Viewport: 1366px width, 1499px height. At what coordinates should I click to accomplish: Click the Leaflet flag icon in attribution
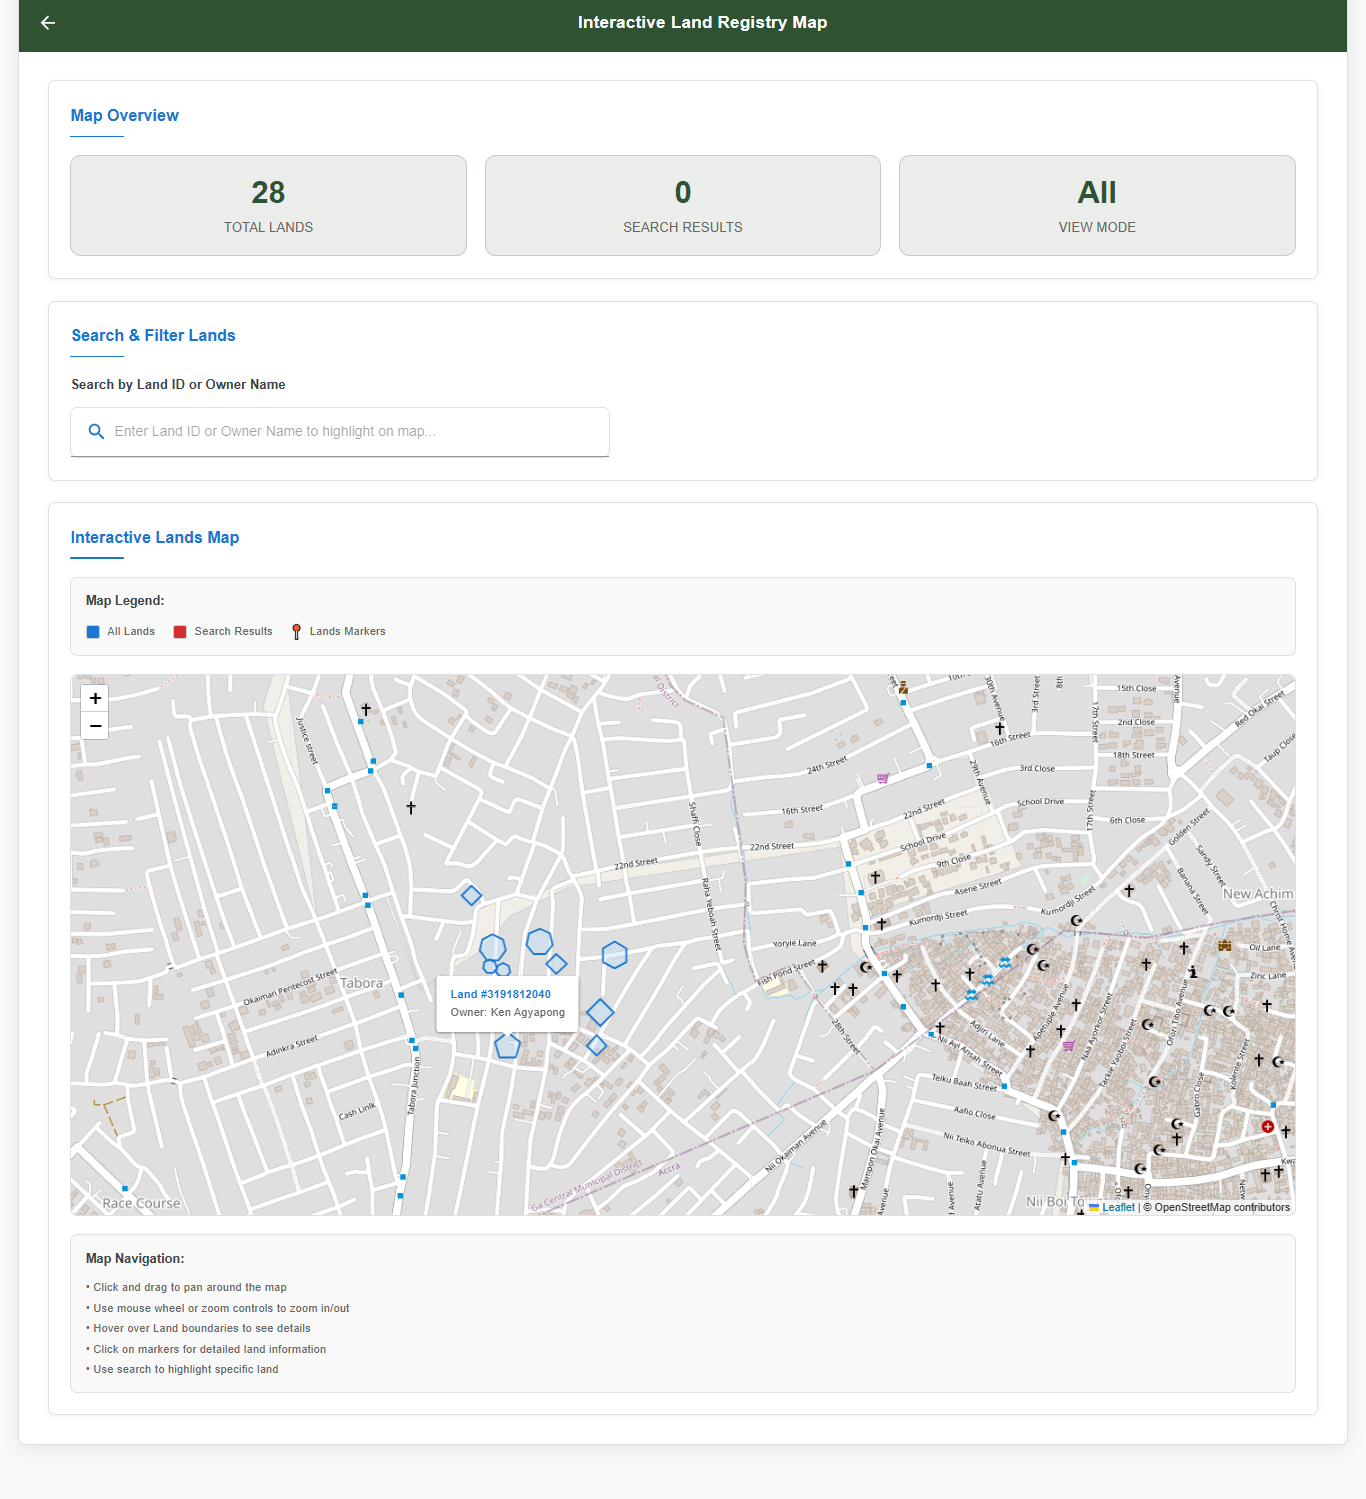pyautogui.click(x=1094, y=1208)
